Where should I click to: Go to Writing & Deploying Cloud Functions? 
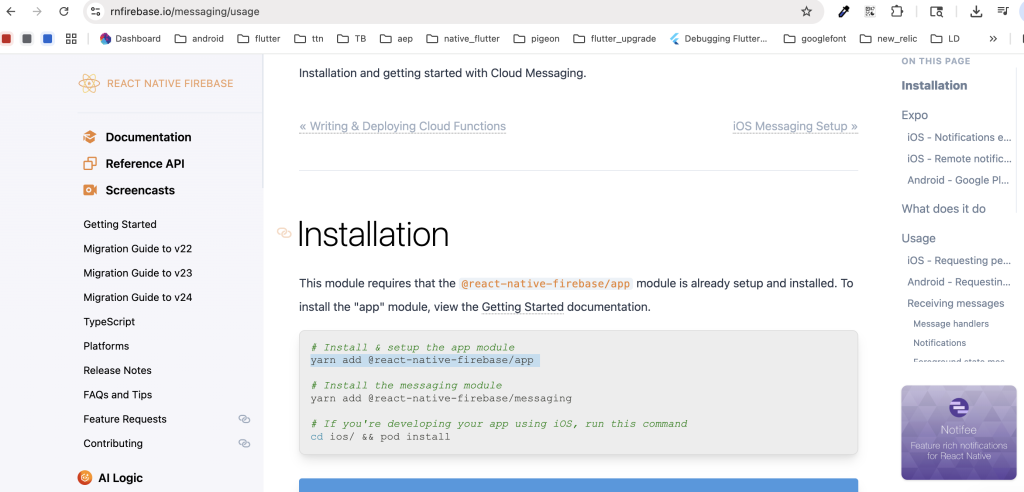pyautogui.click(x=402, y=126)
